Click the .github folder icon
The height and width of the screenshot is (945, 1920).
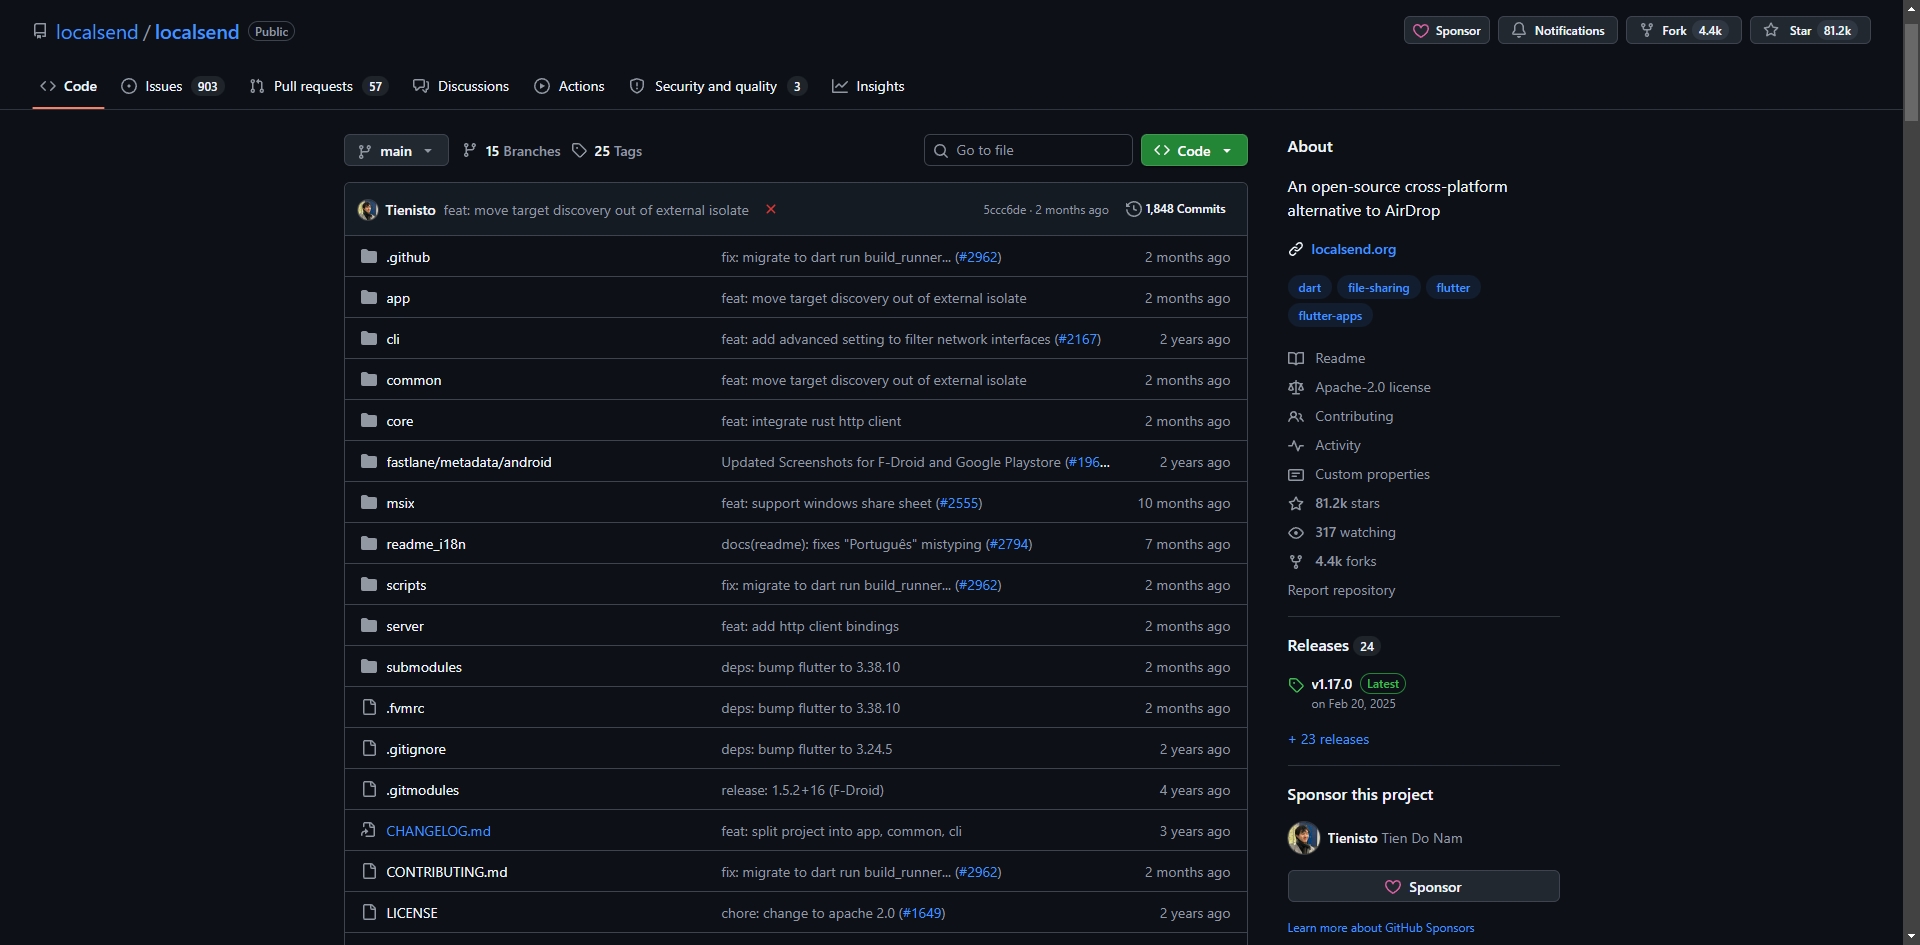click(369, 257)
